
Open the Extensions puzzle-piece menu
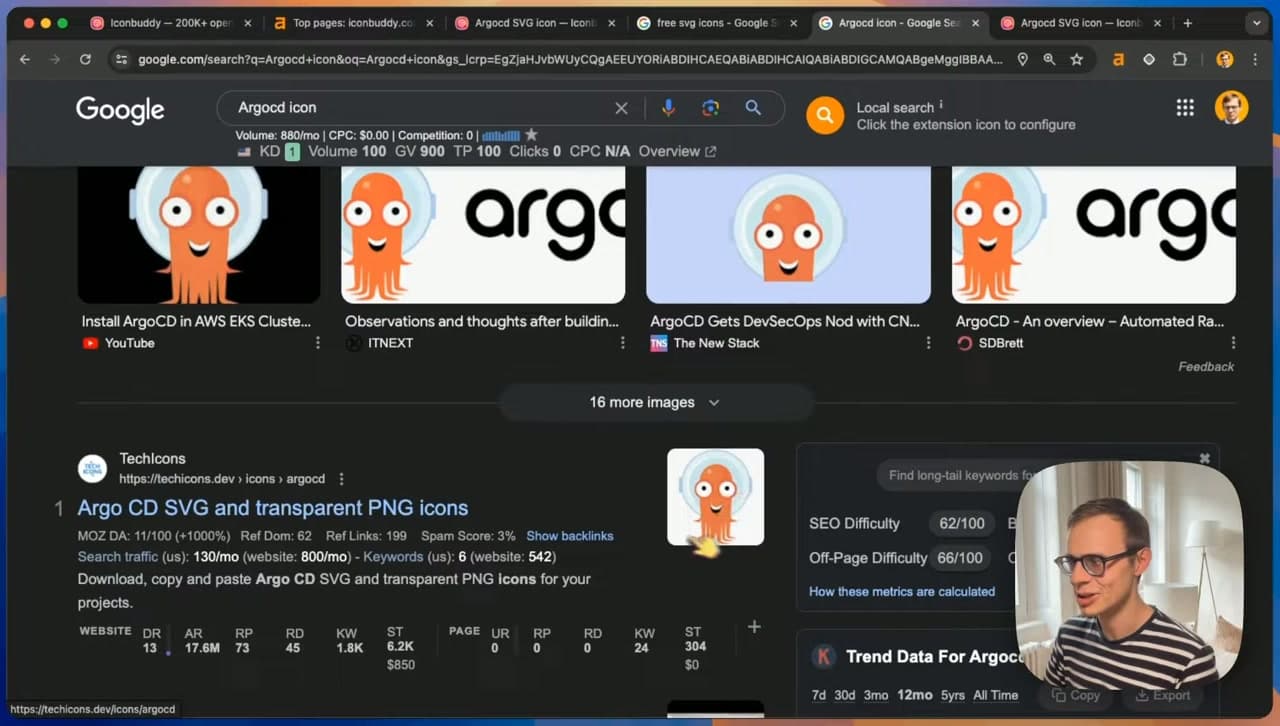pyautogui.click(x=1180, y=60)
